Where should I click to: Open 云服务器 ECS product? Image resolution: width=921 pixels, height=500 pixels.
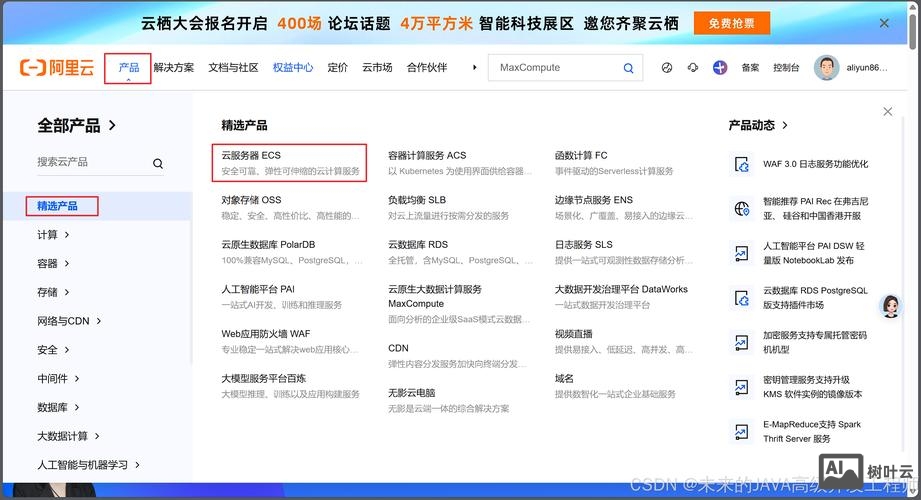[251, 155]
